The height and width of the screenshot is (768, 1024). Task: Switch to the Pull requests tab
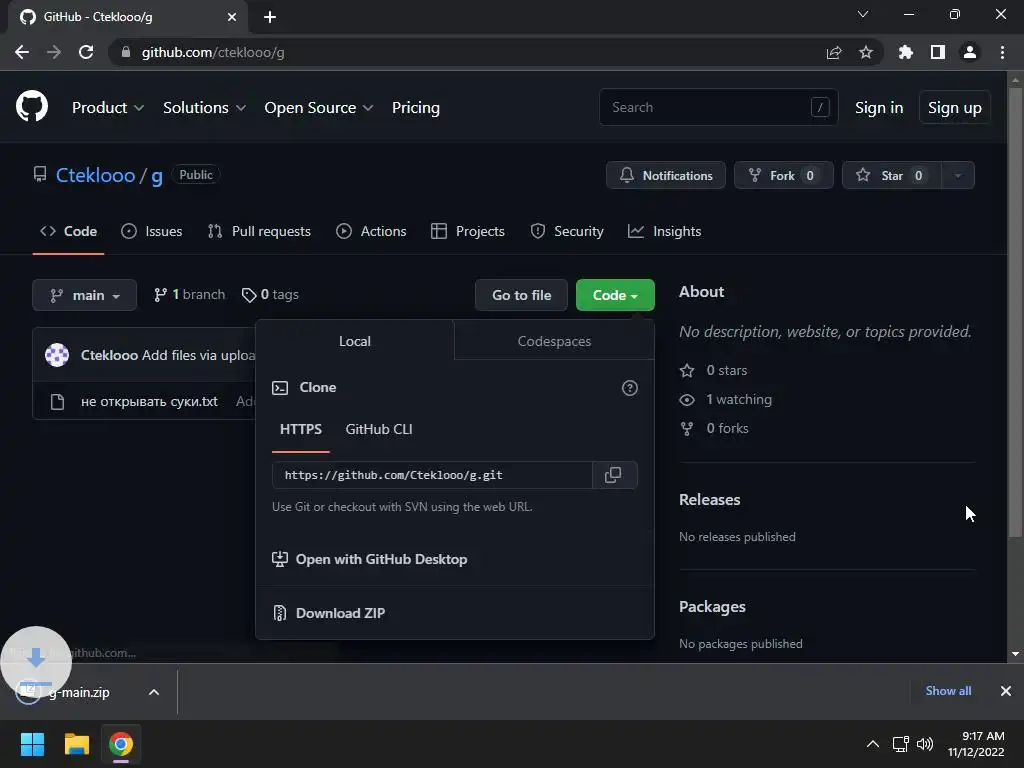point(259,231)
